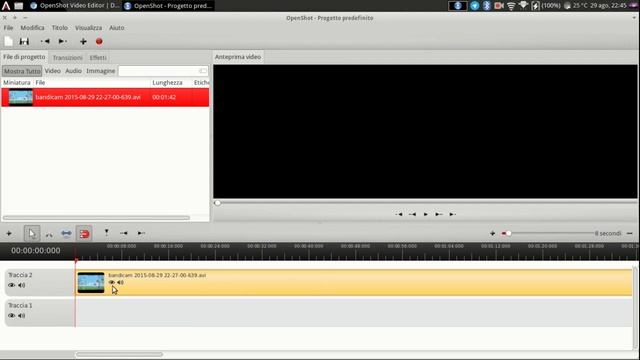Clear the search field using its icon
Image resolution: width=640 pixels, height=360 pixels.
(x=203, y=71)
